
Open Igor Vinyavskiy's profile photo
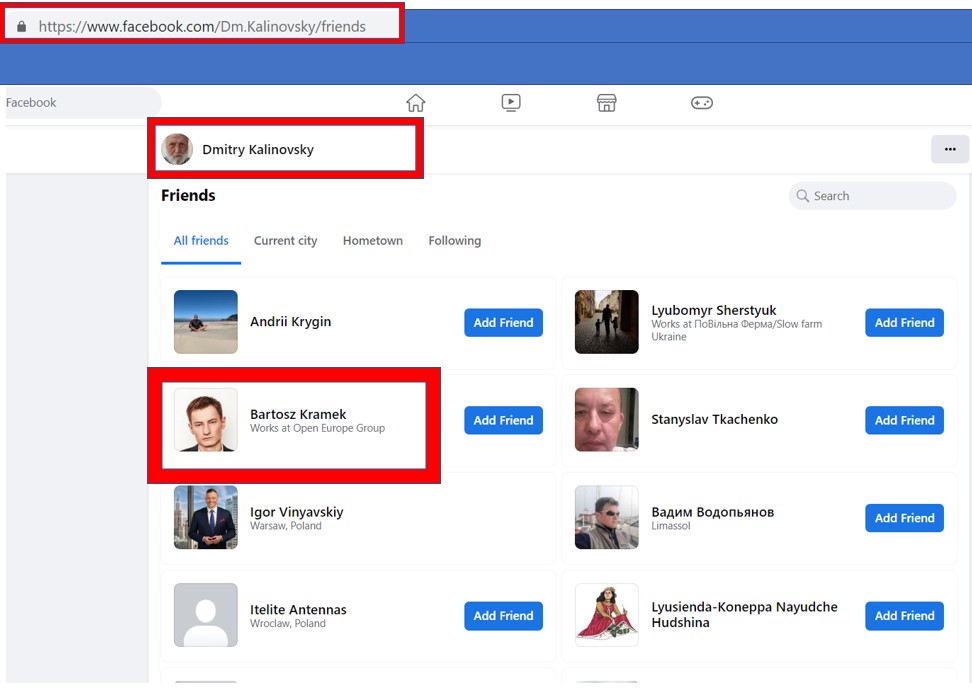pos(206,517)
